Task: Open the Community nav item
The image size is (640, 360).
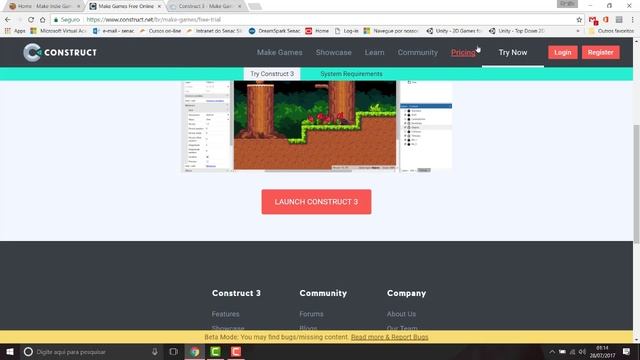Action: coord(418,52)
